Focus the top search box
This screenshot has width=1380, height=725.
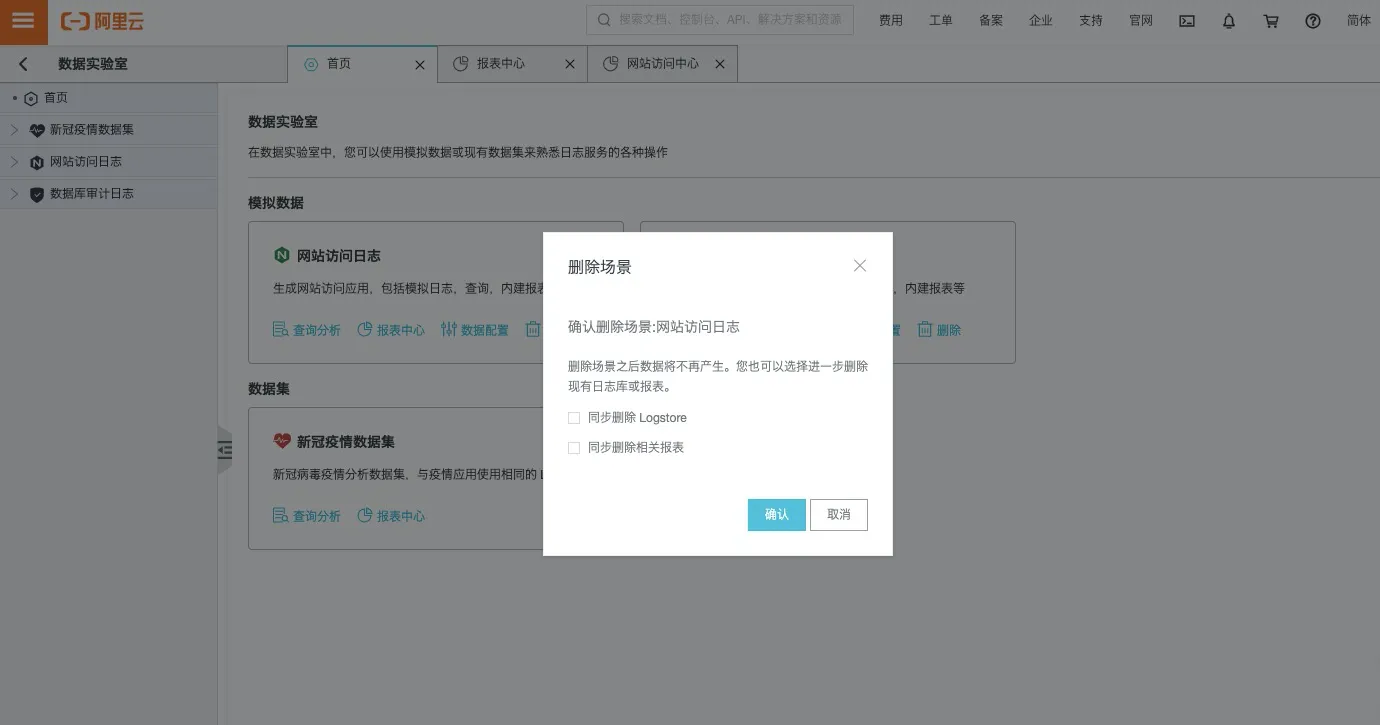coord(720,20)
